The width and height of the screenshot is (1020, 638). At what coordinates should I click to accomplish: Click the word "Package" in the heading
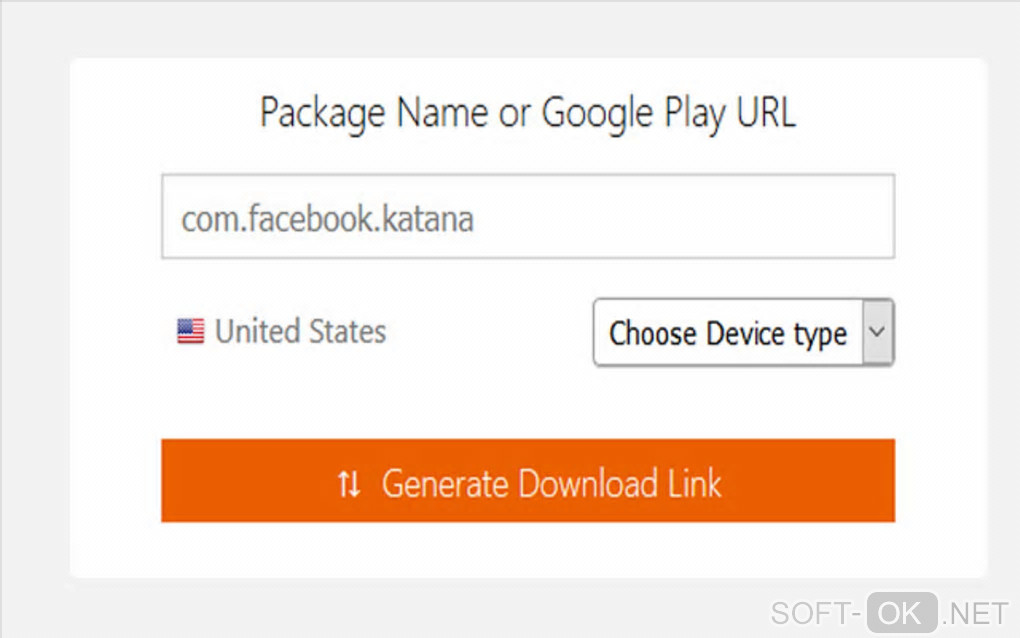(323, 113)
